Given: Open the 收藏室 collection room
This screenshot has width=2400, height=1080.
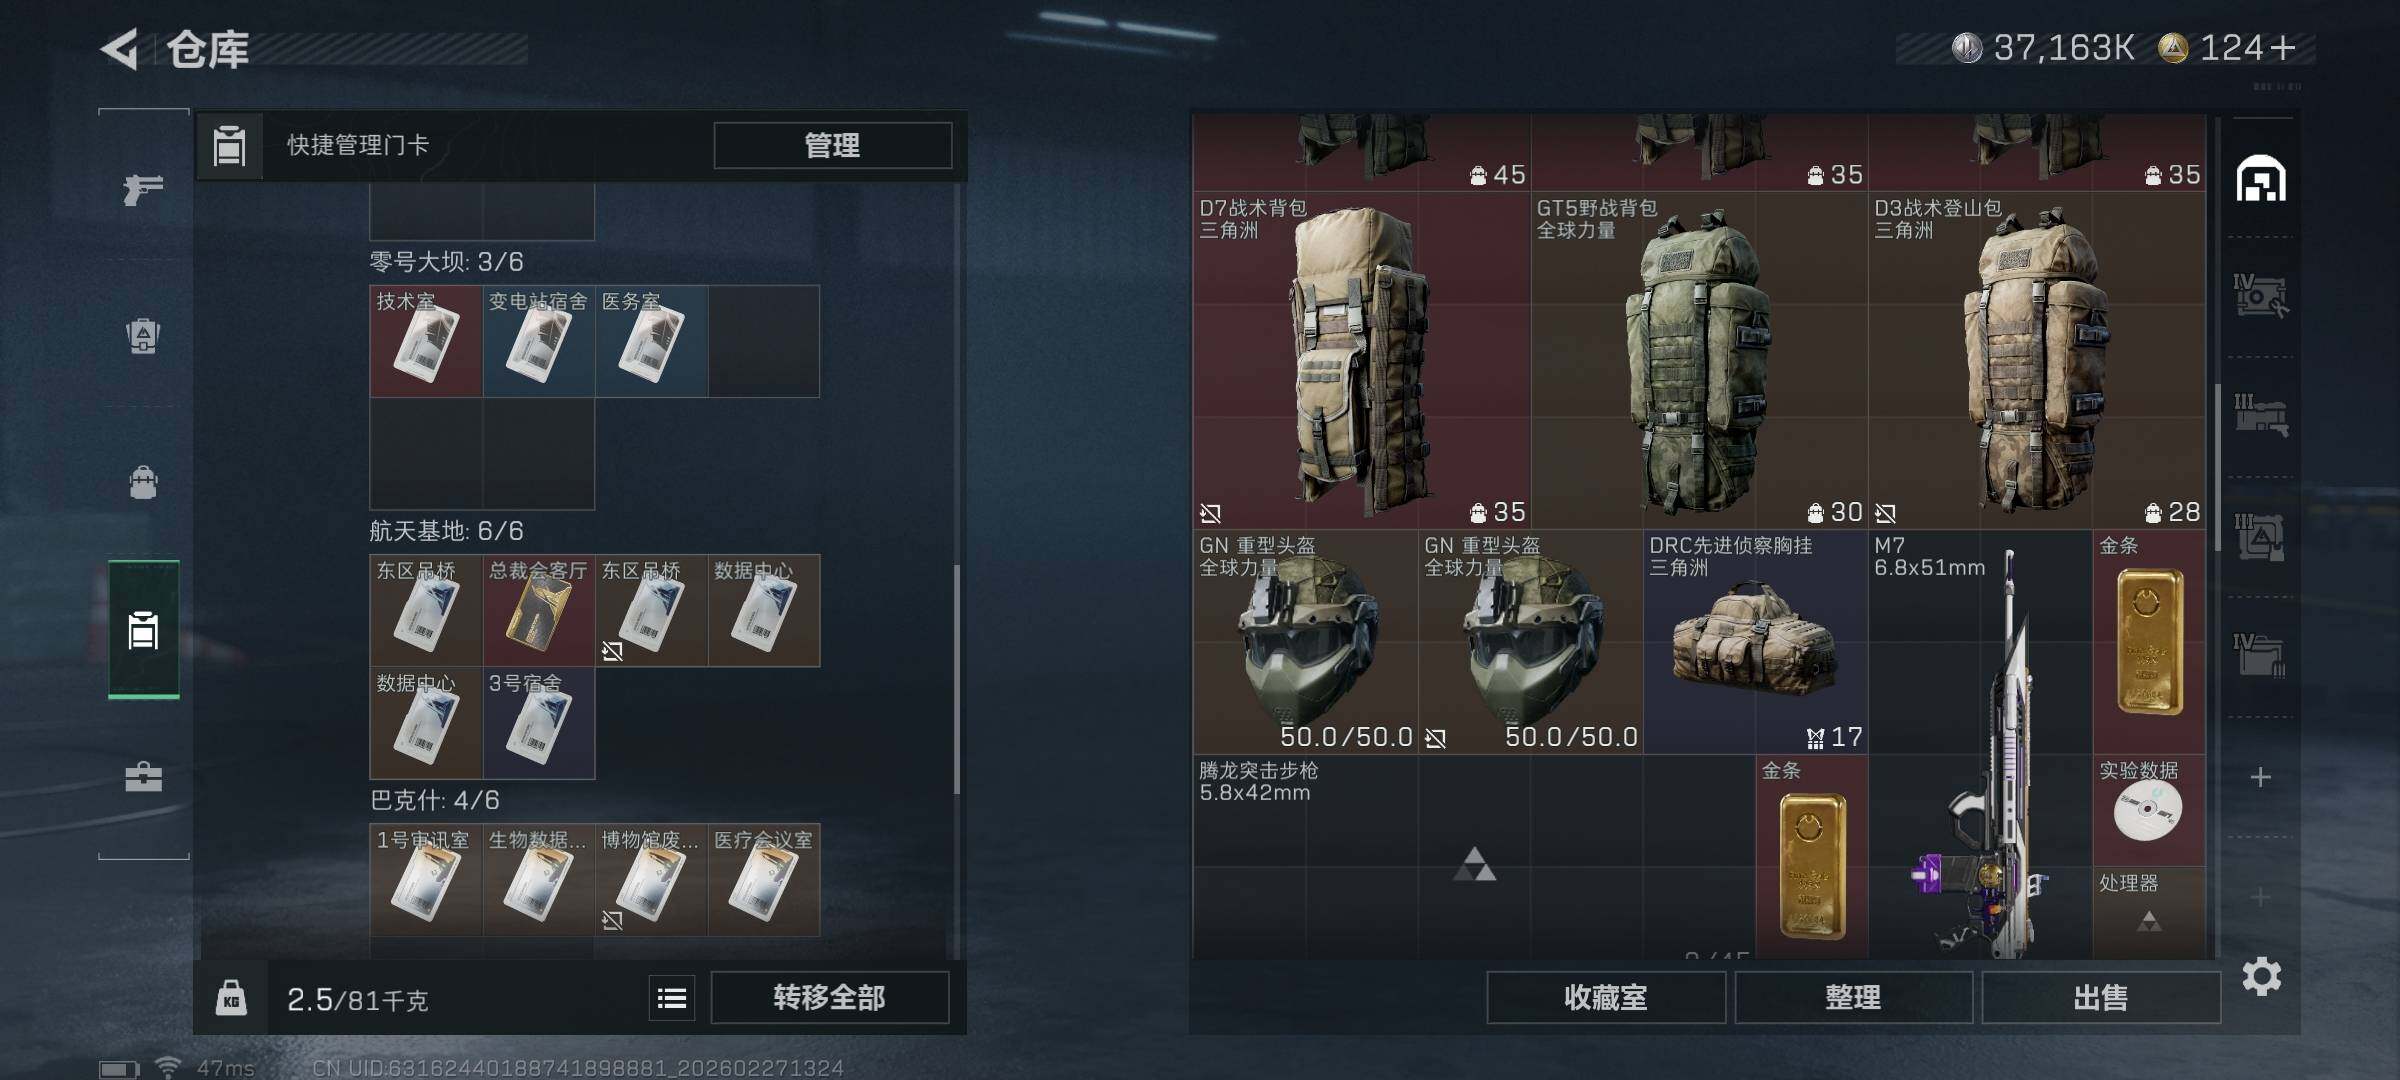Looking at the screenshot, I should click(x=1606, y=998).
